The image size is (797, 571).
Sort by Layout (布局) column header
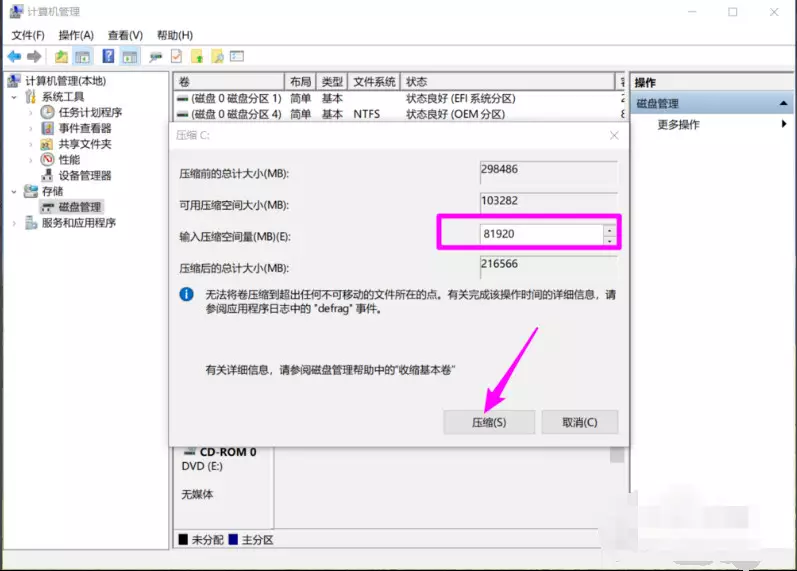[300, 81]
